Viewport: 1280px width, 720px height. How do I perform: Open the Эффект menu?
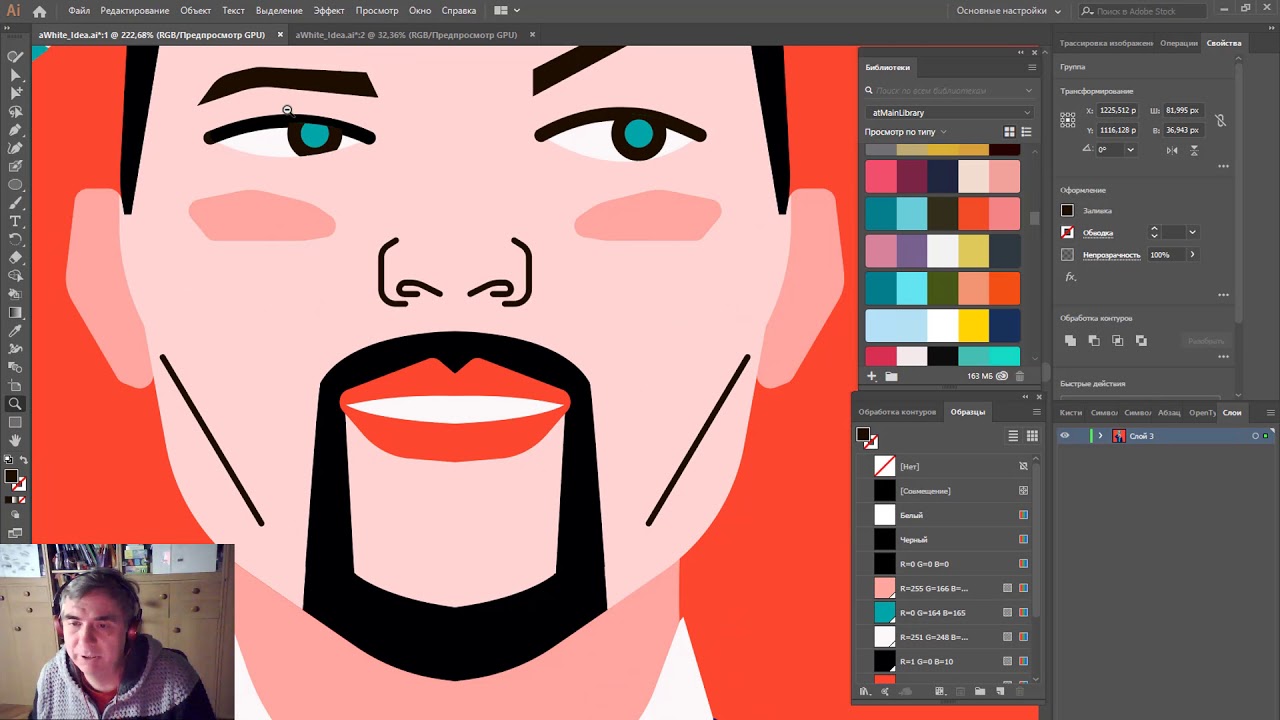[329, 11]
